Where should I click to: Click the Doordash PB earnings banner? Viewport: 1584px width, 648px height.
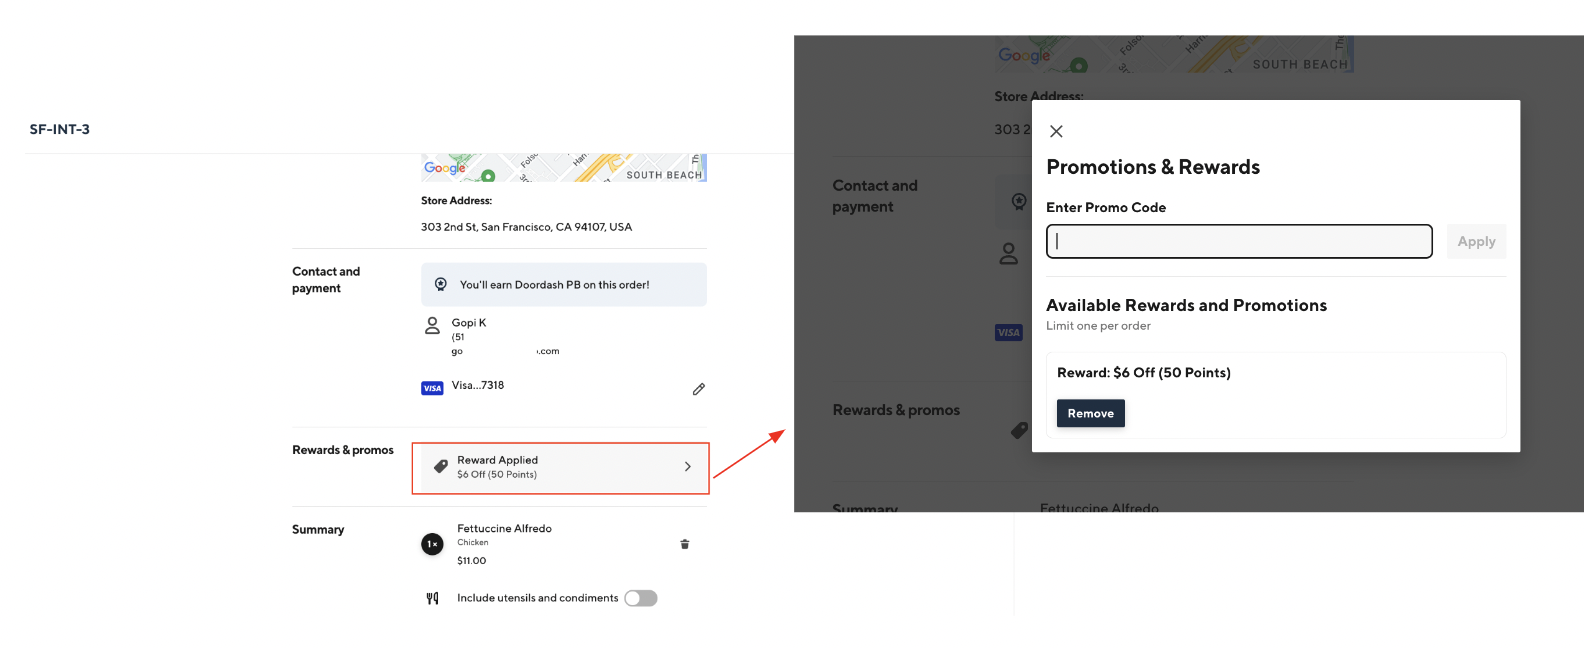point(564,285)
